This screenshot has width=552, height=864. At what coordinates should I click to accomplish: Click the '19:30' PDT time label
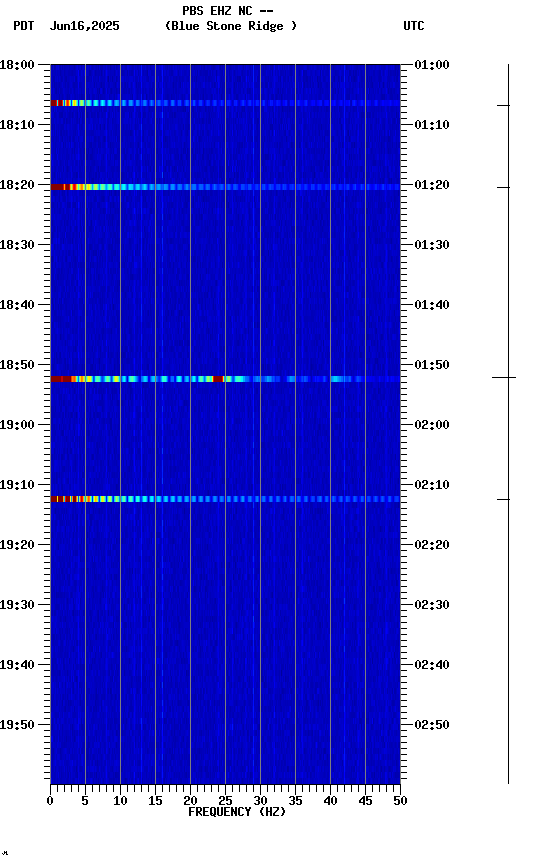[17, 605]
